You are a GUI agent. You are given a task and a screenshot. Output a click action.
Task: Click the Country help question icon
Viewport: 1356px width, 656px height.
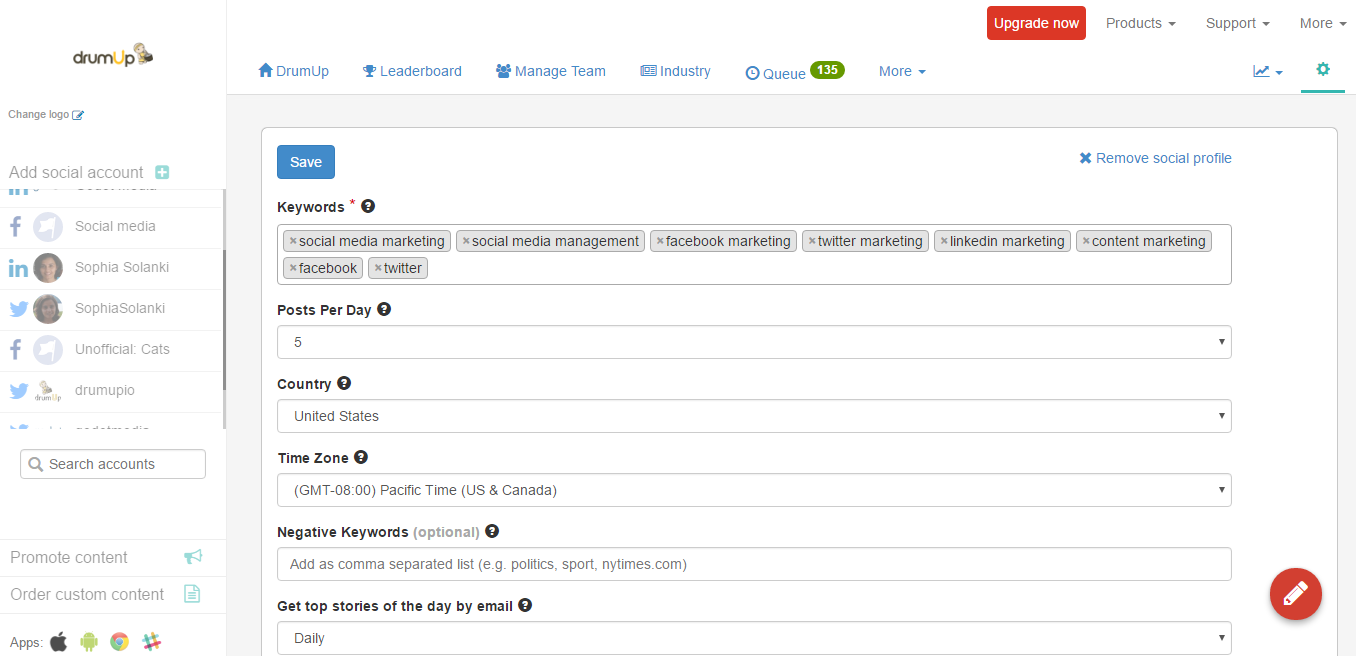click(x=344, y=383)
